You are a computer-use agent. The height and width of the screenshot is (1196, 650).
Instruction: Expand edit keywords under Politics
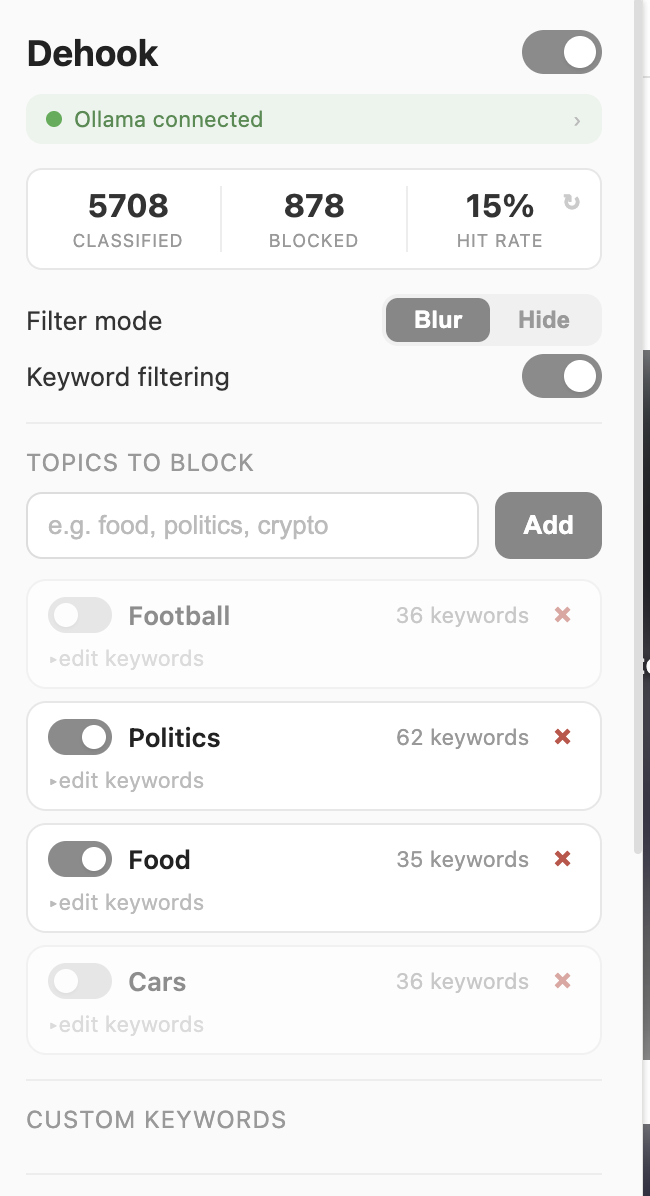(125, 780)
